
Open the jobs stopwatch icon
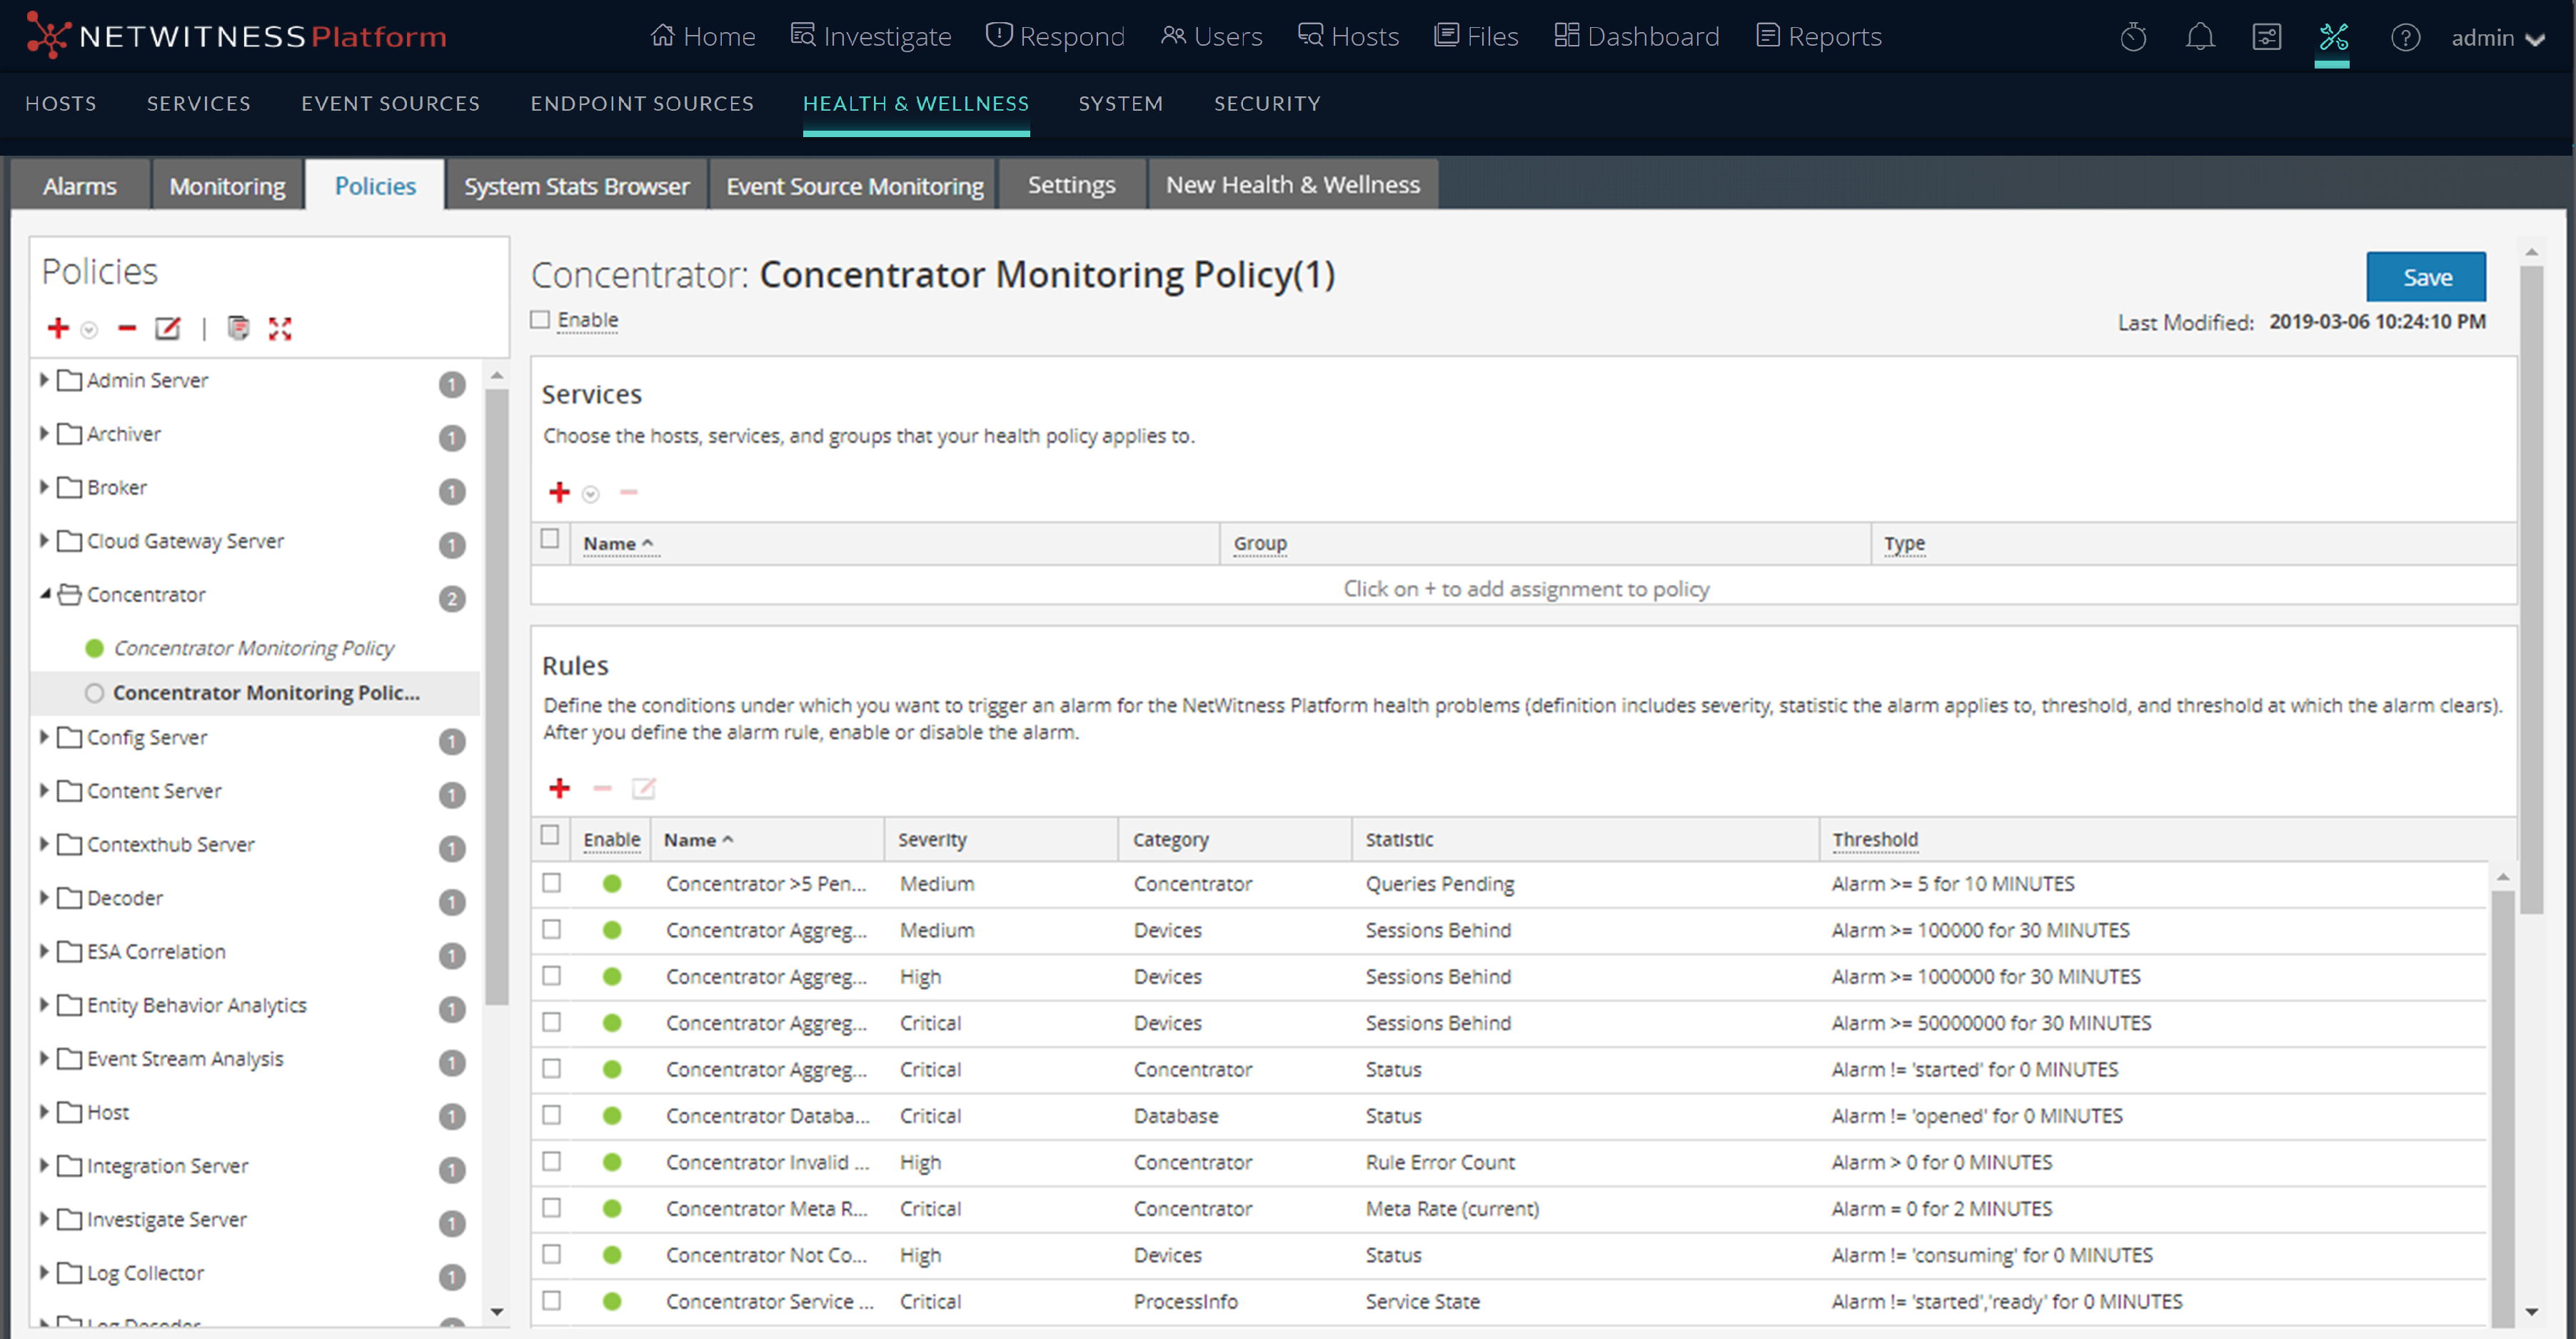(2133, 37)
